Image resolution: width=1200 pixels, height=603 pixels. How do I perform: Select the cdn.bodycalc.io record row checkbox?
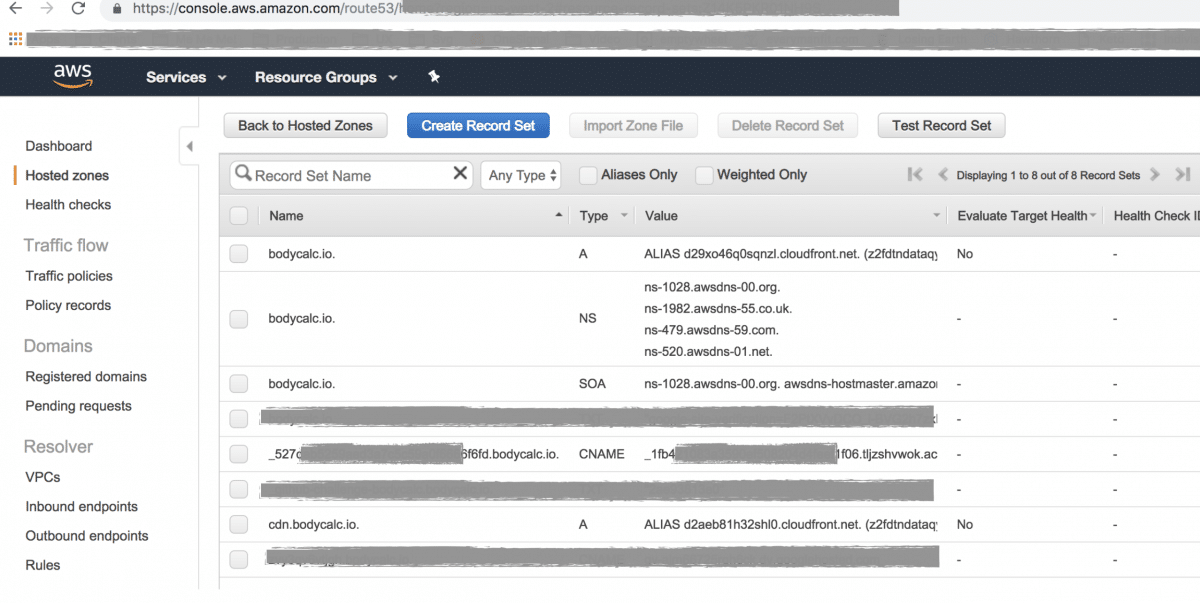238,524
